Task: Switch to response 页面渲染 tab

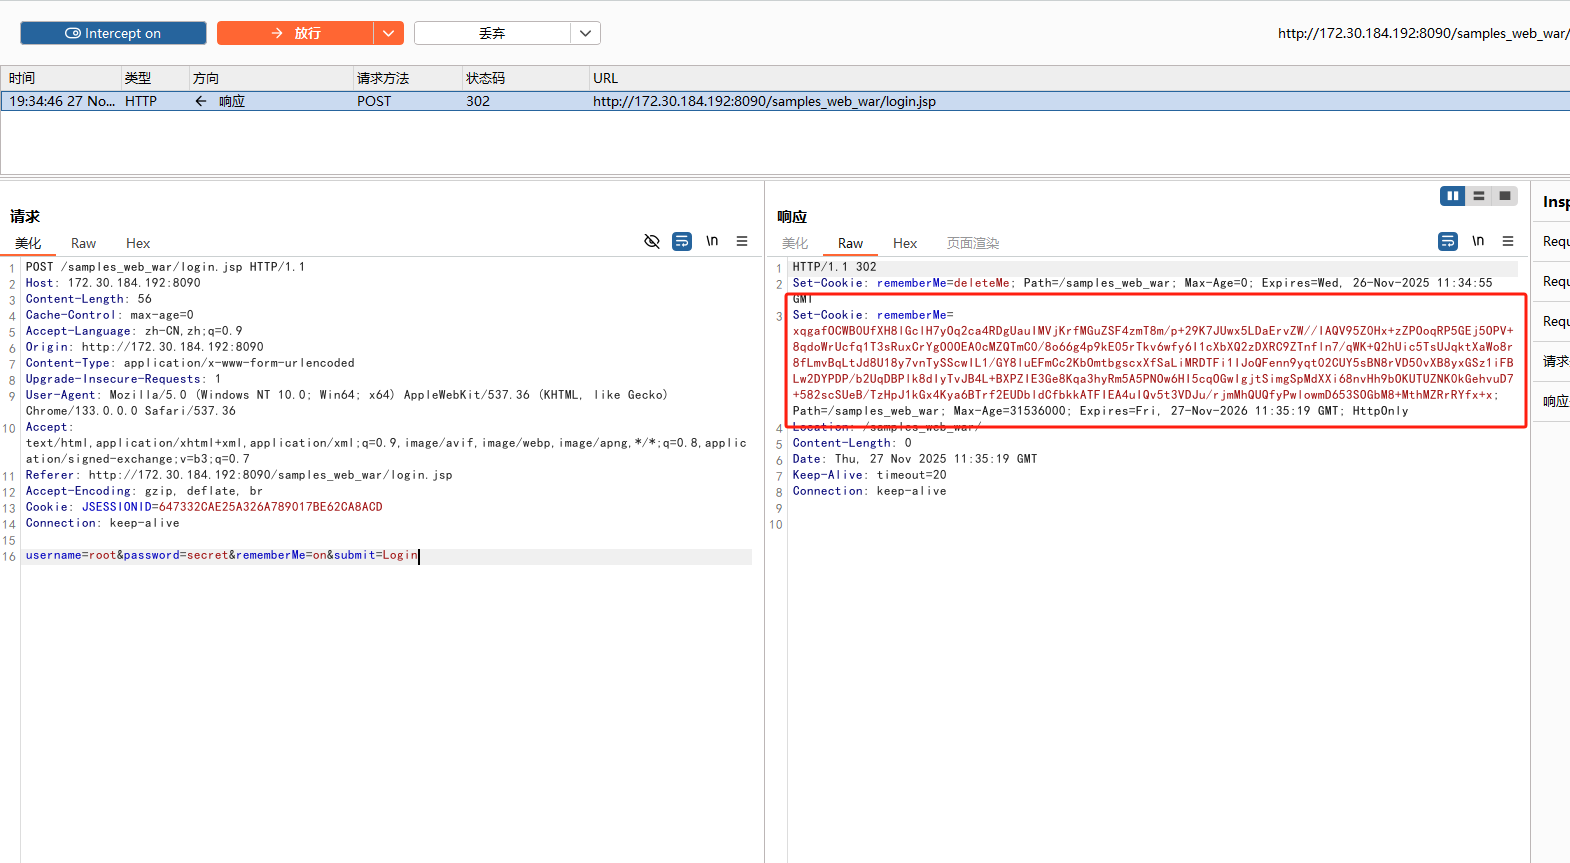Action: coord(972,243)
